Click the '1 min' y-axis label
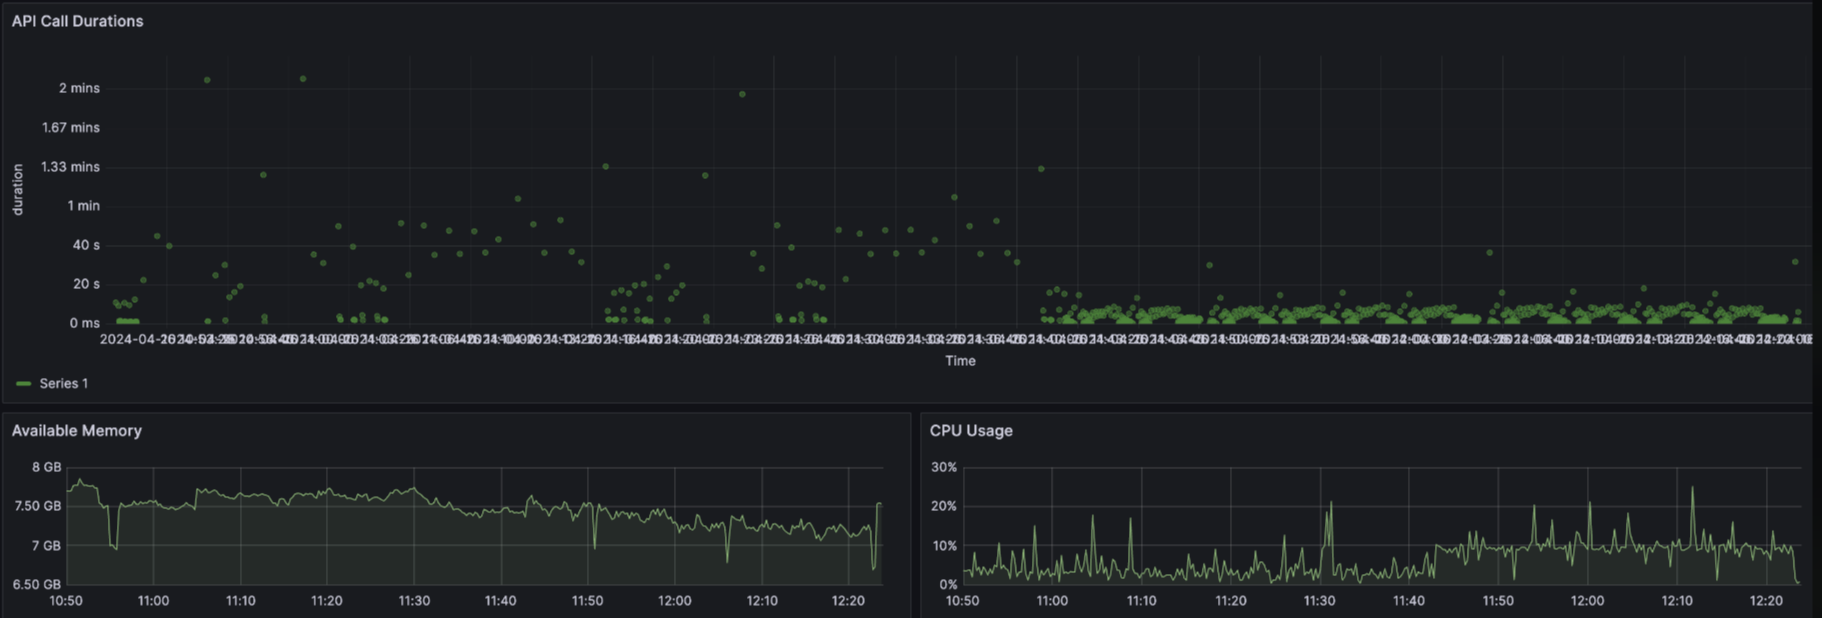Image resolution: width=1822 pixels, height=618 pixels. [x=84, y=206]
